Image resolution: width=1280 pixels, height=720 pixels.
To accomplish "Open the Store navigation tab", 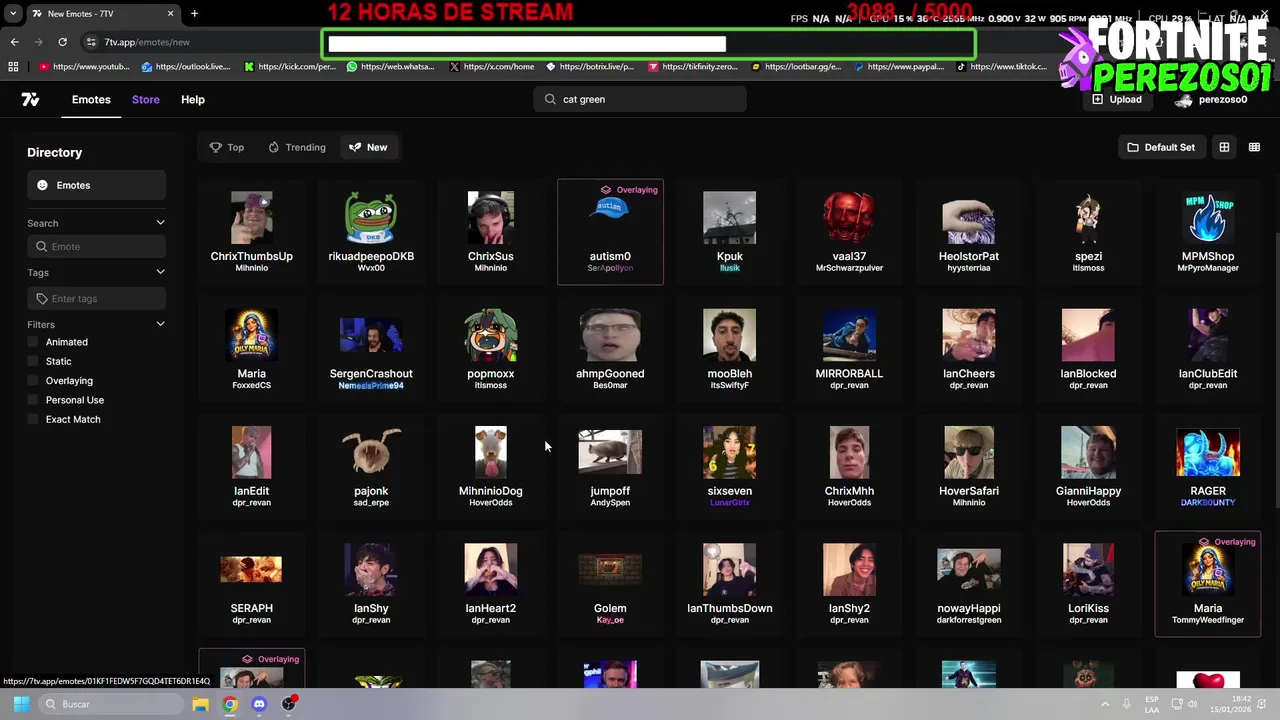I will click(146, 99).
